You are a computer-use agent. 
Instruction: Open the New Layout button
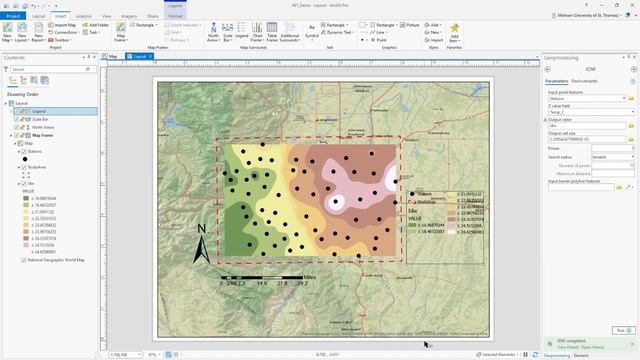pyautogui.click(x=21, y=32)
